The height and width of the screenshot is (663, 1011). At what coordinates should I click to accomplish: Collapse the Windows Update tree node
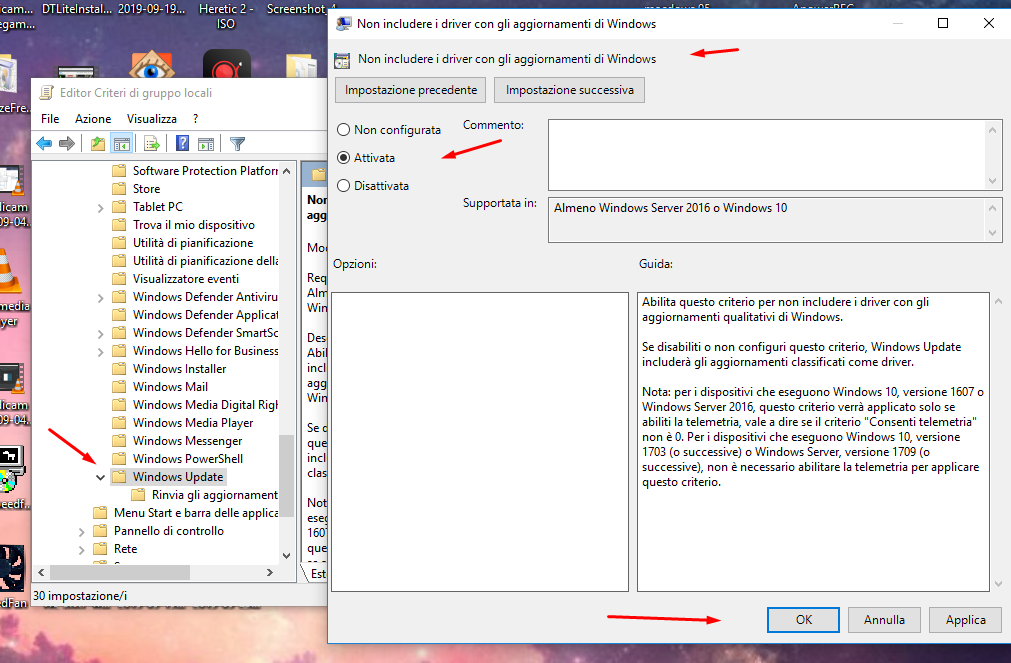[x=100, y=477]
